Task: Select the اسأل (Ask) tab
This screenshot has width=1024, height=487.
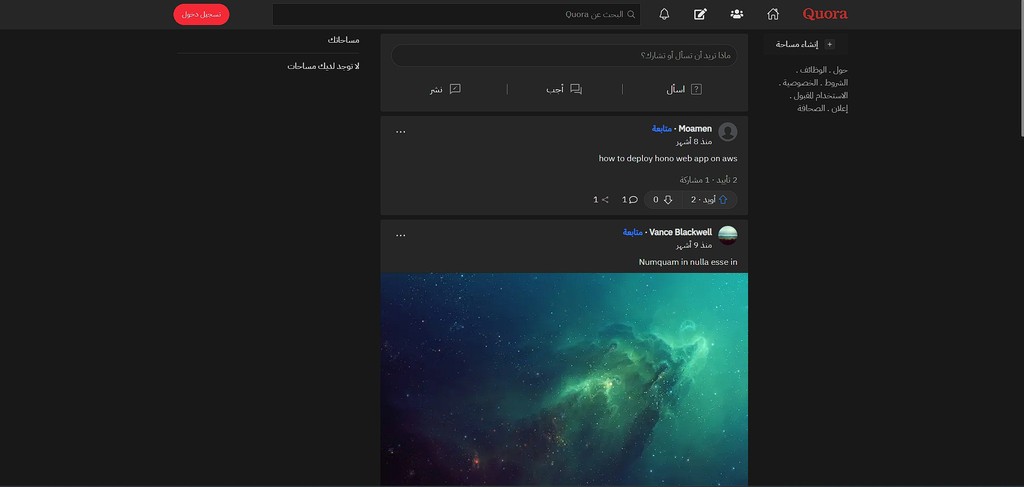Action: coord(683,89)
